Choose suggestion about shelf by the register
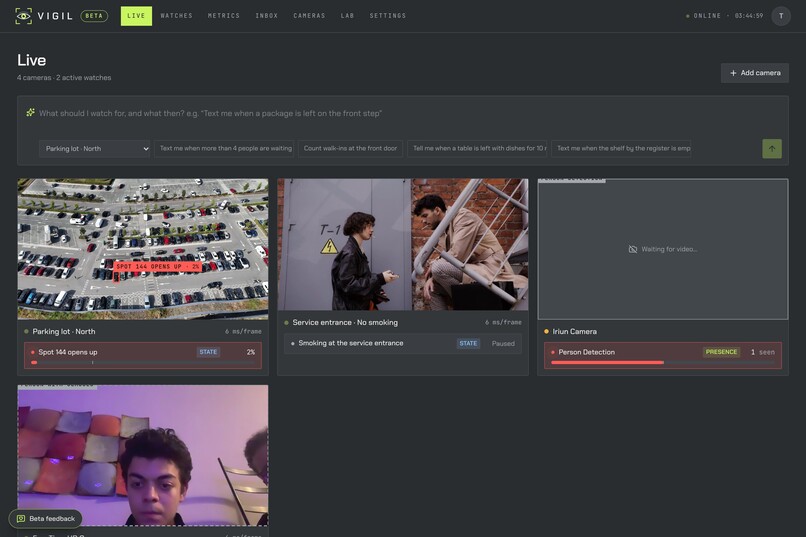This screenshot has height=537, width=806. (x=621, y=149)
